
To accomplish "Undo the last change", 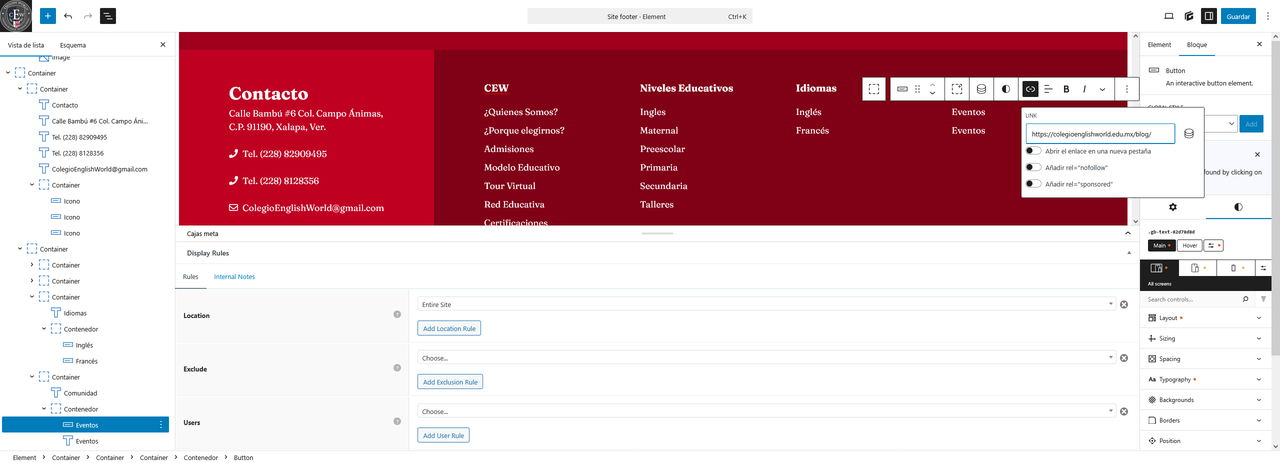I will tap(68, 16).
